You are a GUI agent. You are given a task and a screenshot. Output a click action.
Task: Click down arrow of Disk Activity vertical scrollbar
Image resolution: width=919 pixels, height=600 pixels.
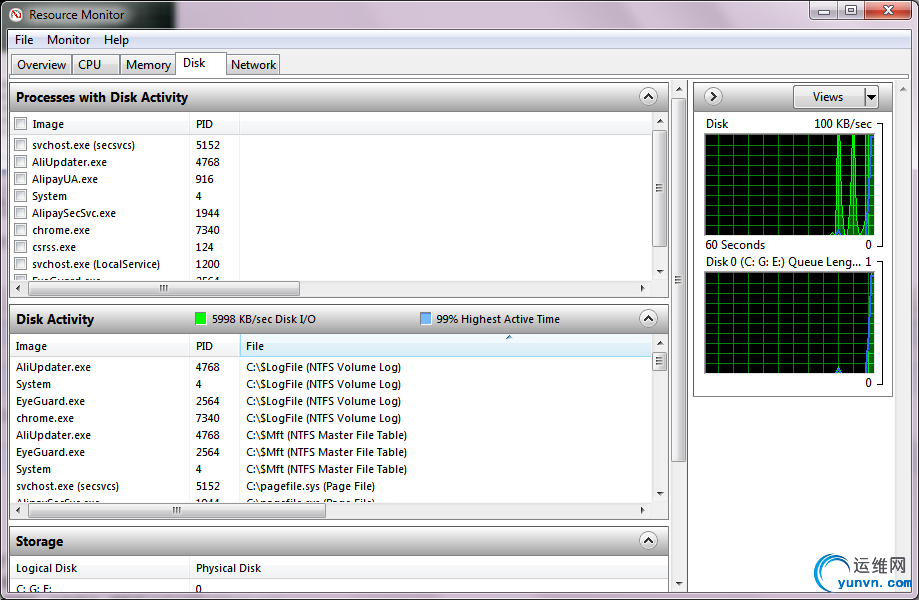(660, 493)
